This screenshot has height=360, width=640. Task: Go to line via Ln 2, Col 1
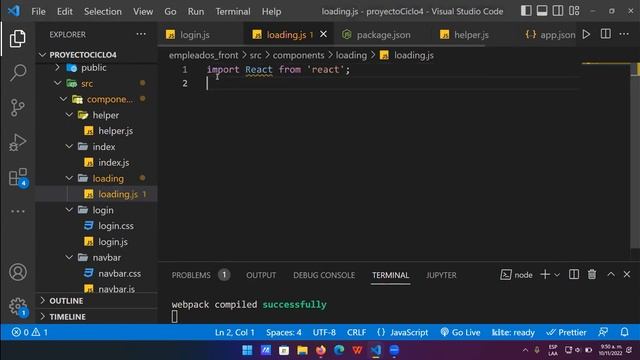235,332
